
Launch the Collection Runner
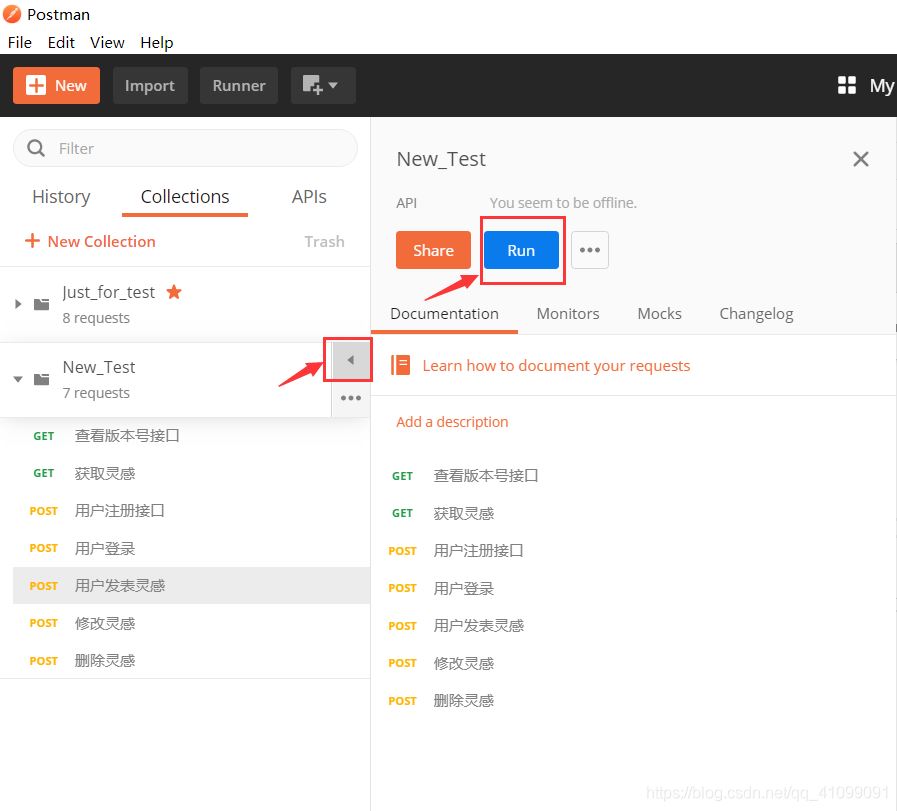[239, 85]
